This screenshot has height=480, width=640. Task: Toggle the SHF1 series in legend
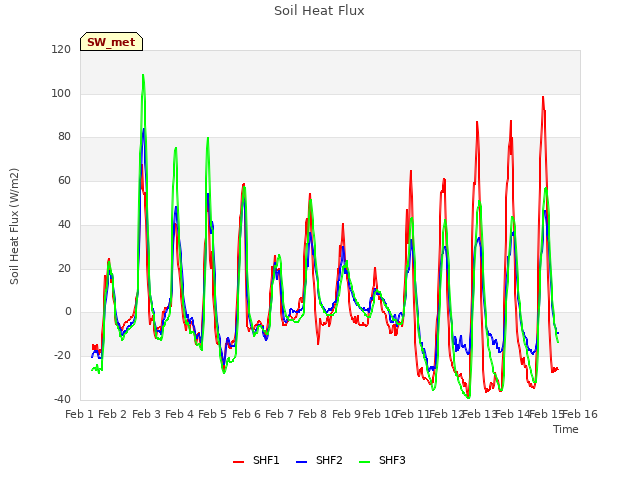(x=256, y=460)
